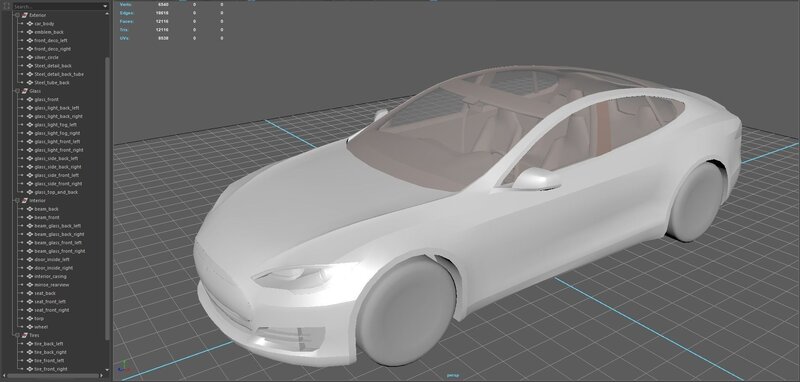
Task: Collapse the Exterior group in outliner
Action: click(x=17, y=15)
